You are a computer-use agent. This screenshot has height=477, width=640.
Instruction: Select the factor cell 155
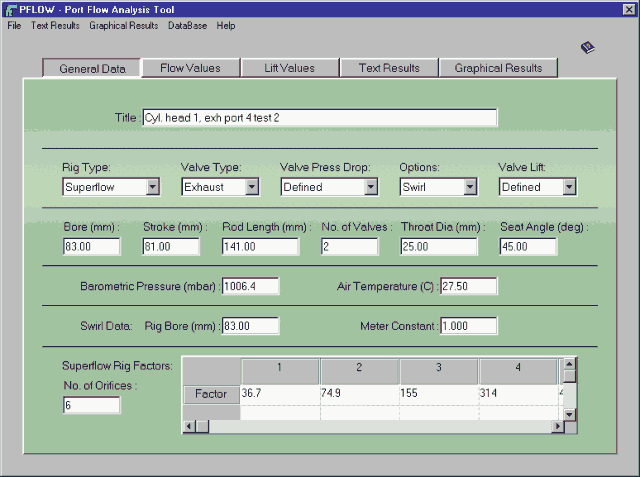coord(439,393)
